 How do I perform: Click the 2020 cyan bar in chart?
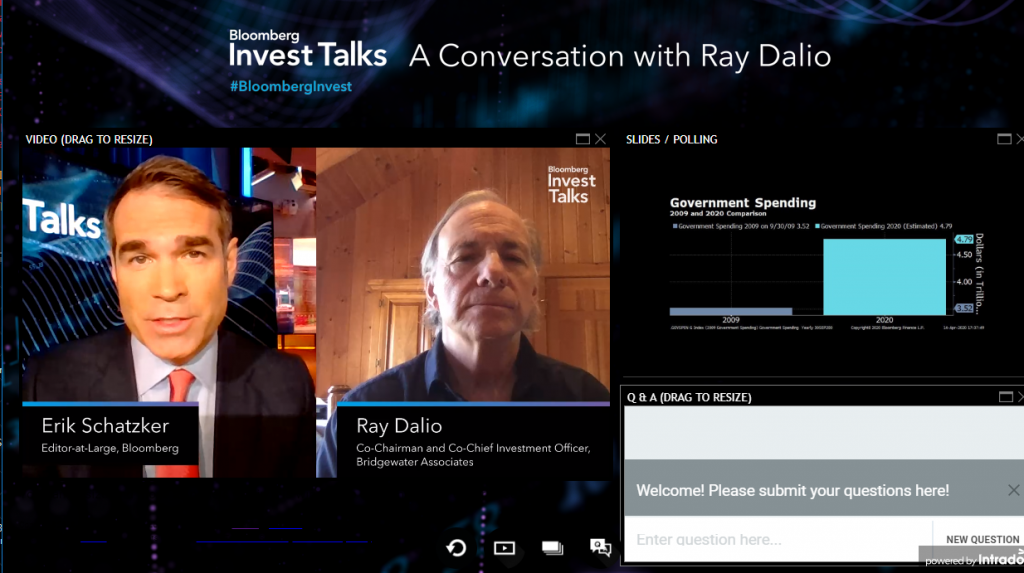(x=884, y=277)
